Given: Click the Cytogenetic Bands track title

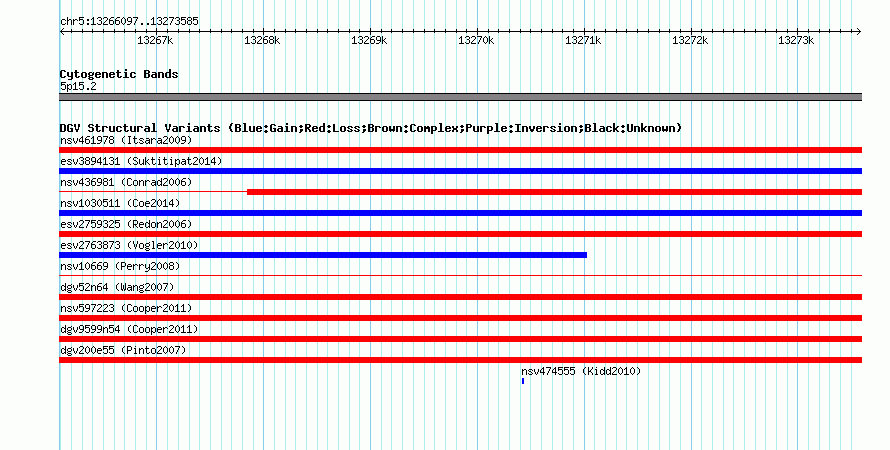Looking at the screenshot, I should pyautogui.click(x=119, y=74).
